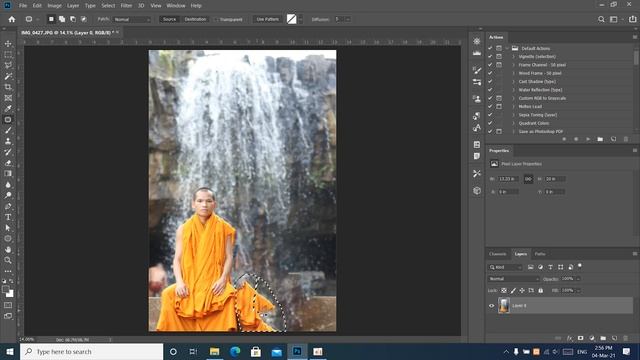Add layer style fx icon
640x360 pixels.
coord(570,338)
